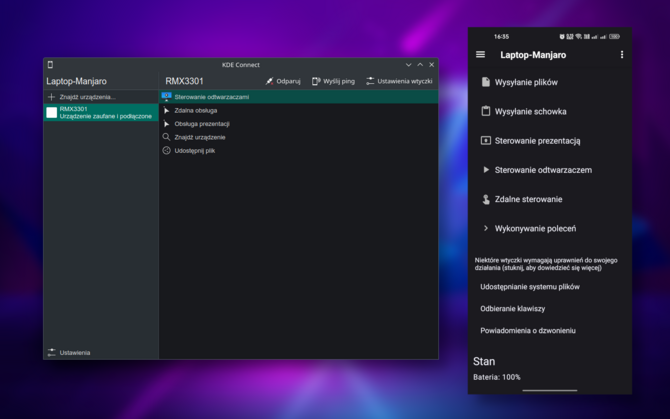Screen dimensions: 670x419
Task: Tap Wysyłanie schowka on phone
Action: point(550,111)
